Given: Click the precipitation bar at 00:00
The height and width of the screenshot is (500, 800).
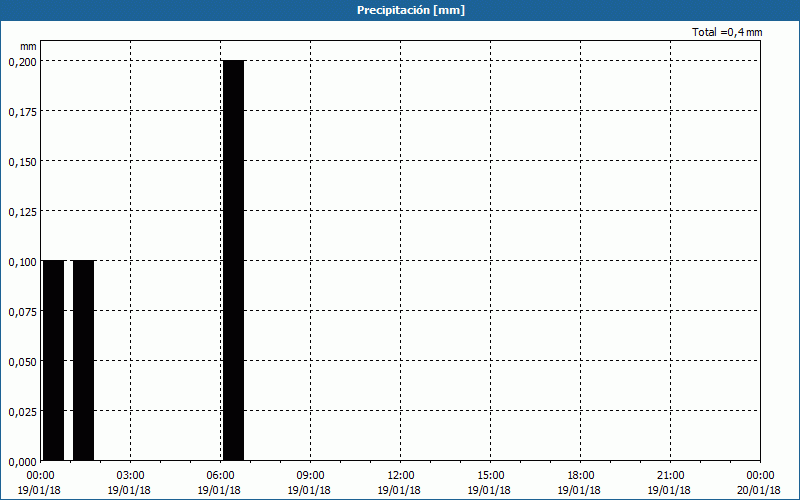Looking at the screenshot, I should [54, 360].
